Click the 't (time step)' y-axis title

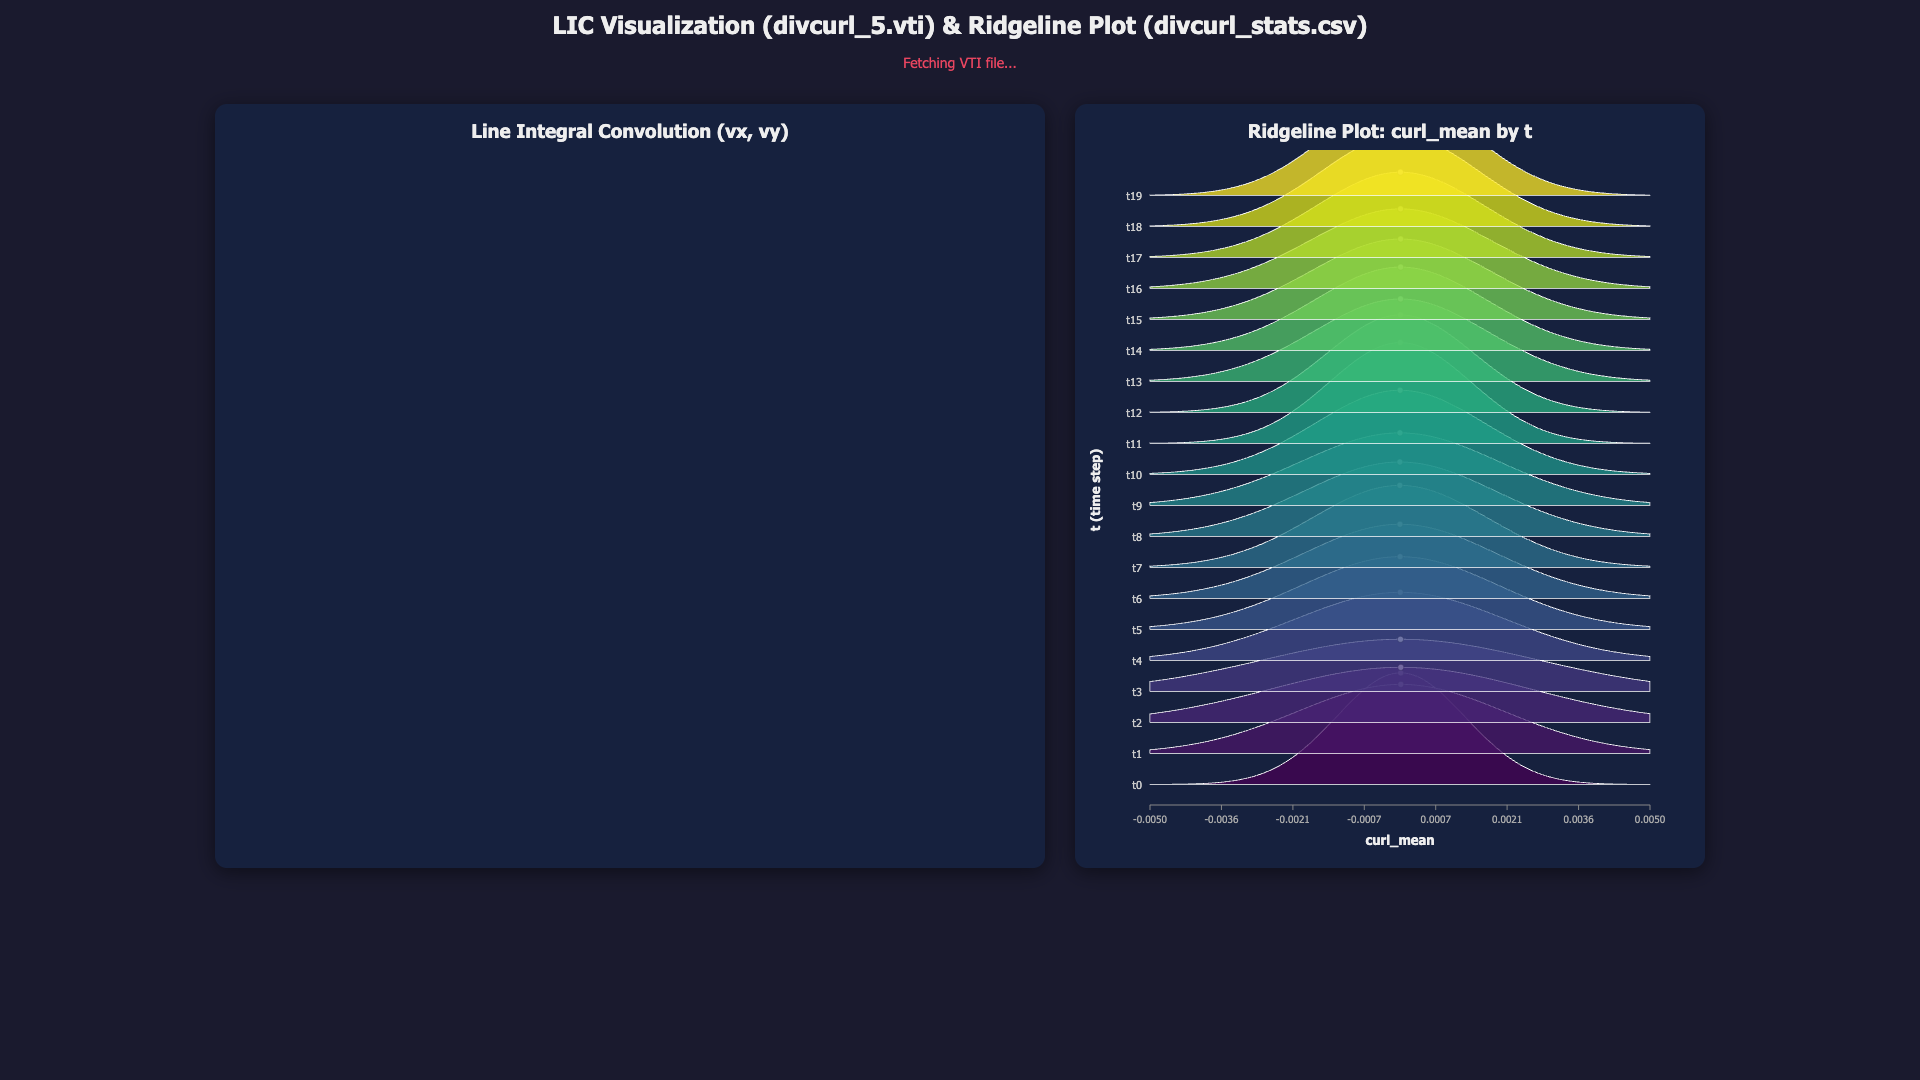[1096, 490]
